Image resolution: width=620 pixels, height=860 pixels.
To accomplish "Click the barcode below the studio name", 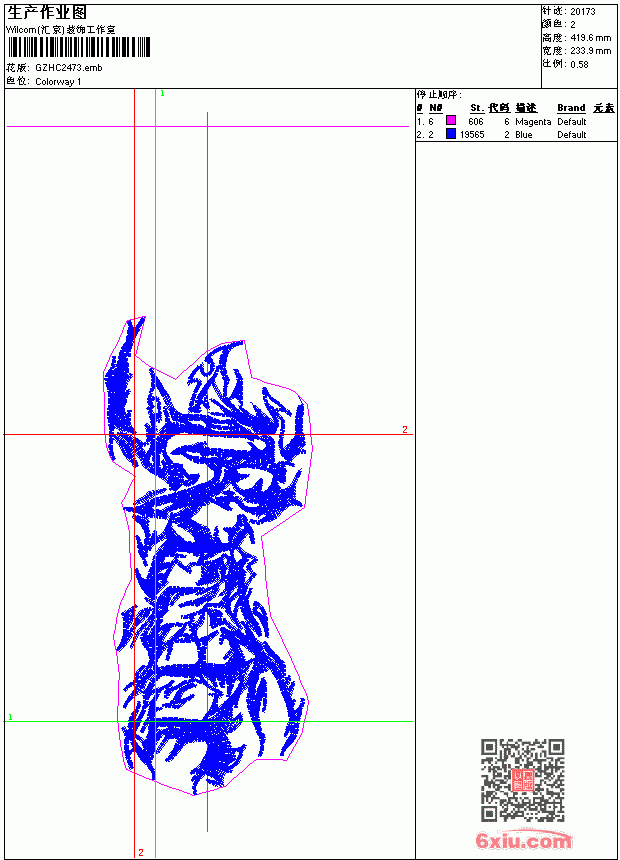I will click(x=78, y=47).
